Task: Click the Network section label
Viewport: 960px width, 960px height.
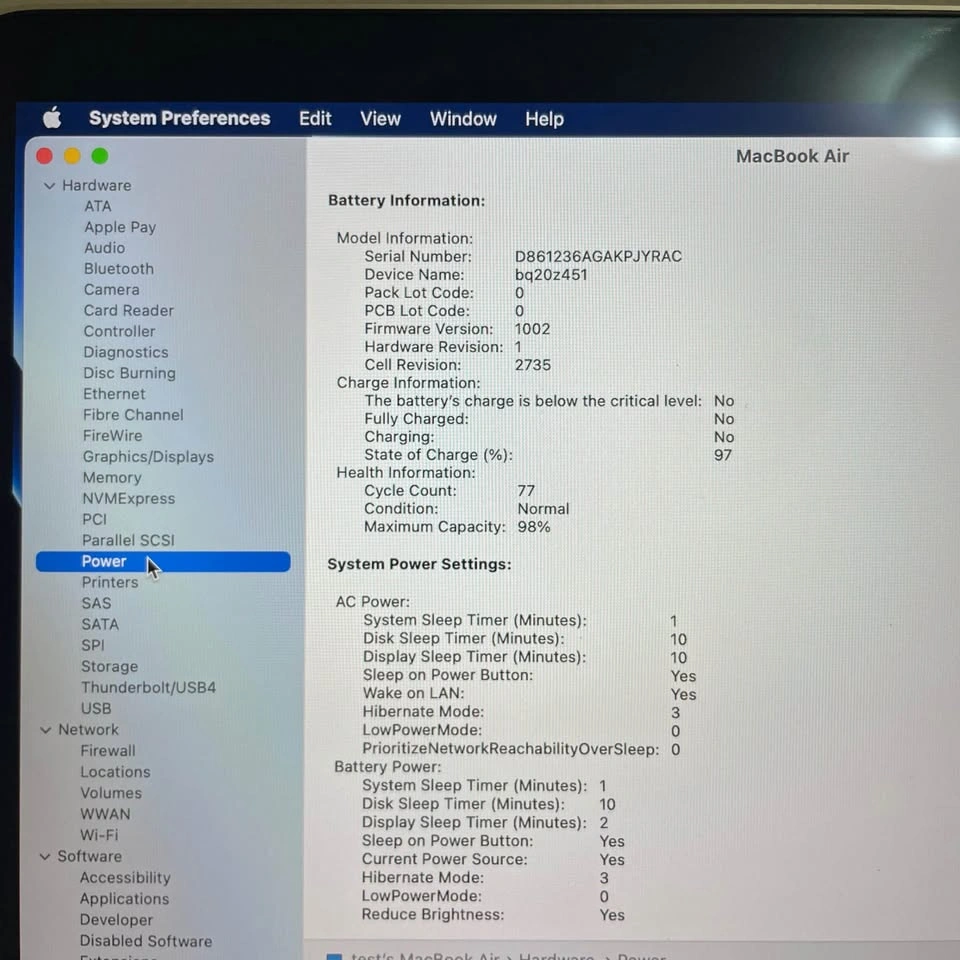Action: coord(88,730)
